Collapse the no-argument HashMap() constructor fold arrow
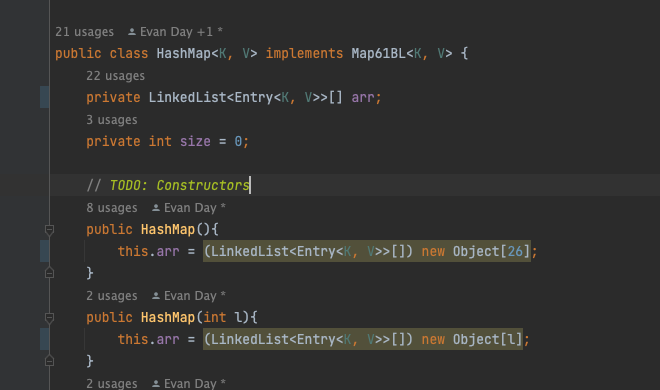660x390 pixels. [x=49, y=230]
